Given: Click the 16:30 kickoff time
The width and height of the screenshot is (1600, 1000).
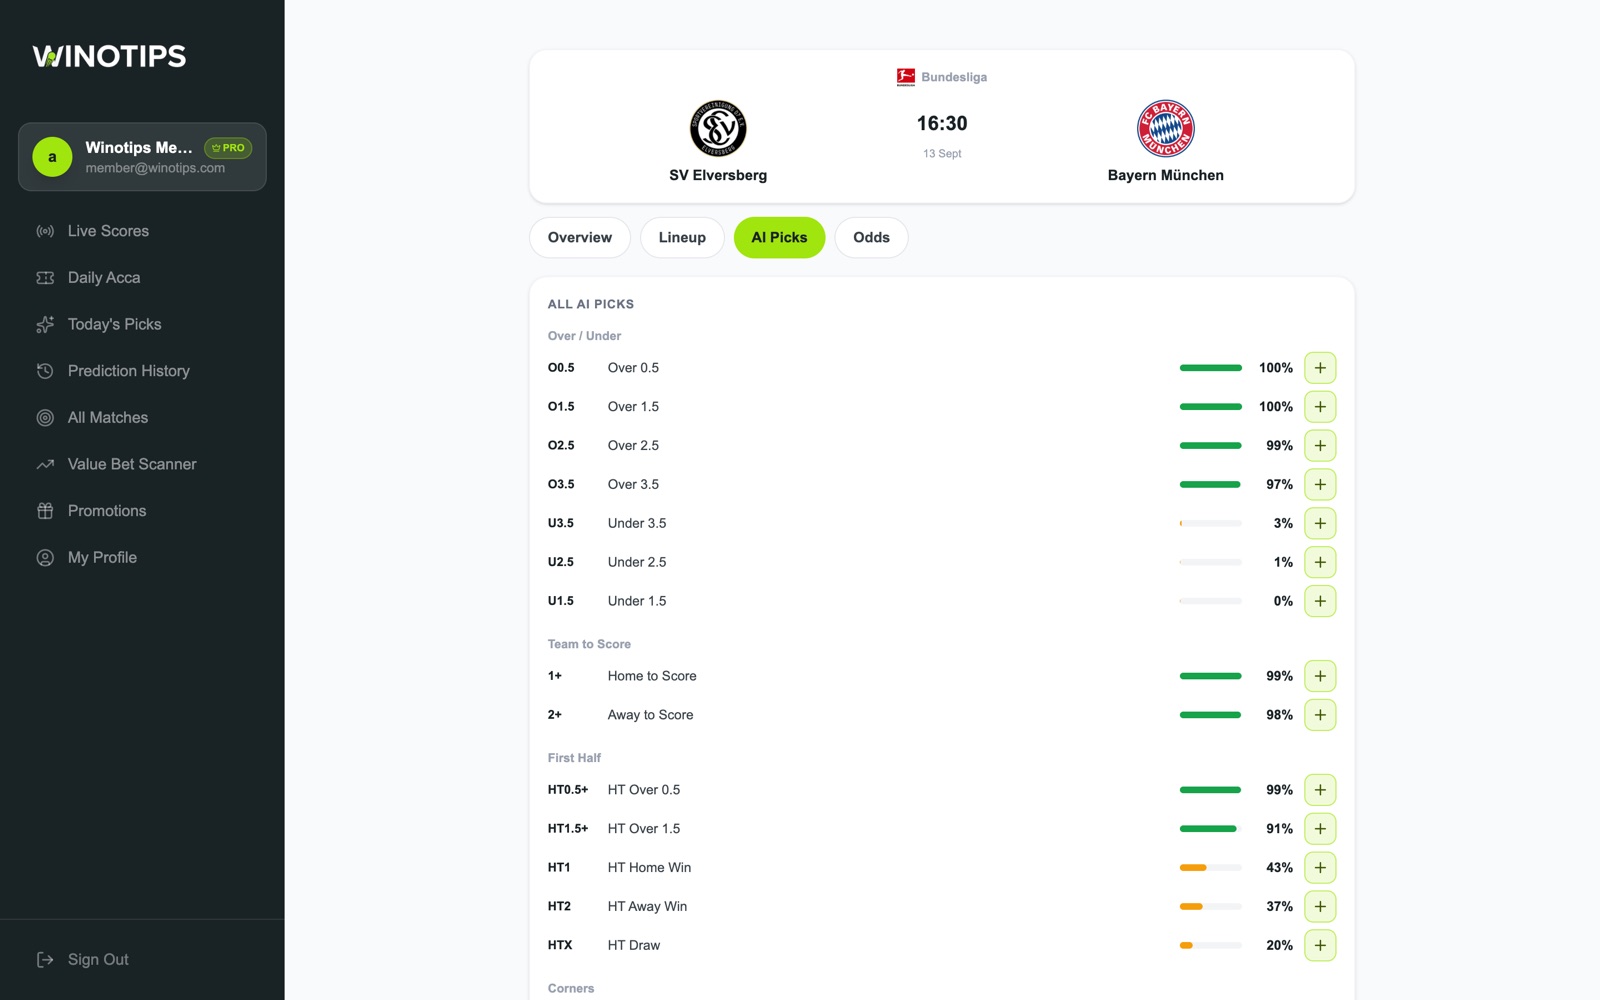Looking at the screenshot, I should click(942, 124).
